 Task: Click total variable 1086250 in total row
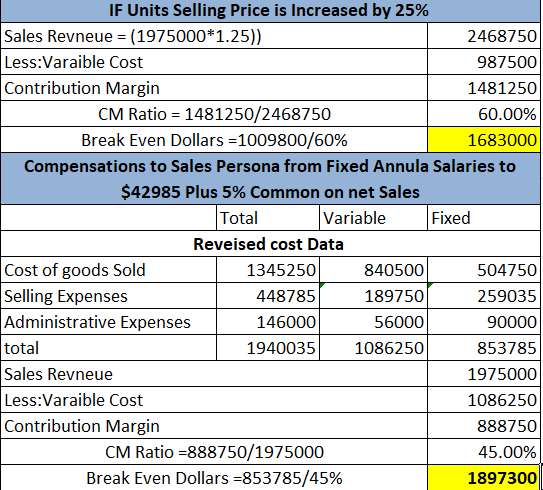click(373, 348)
